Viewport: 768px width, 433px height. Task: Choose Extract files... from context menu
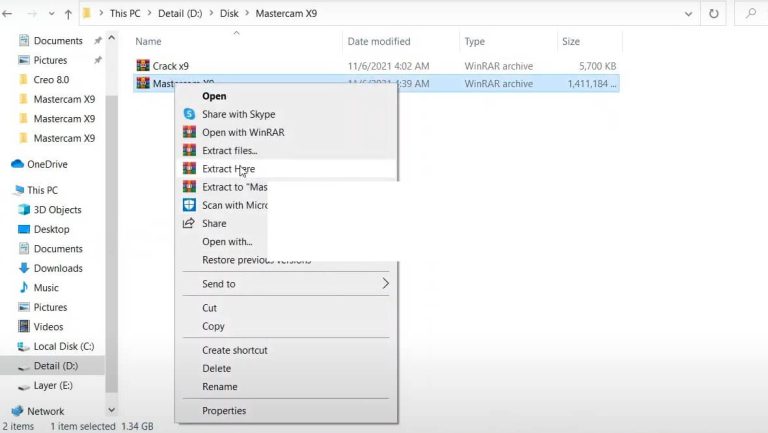[x=229, y=151]
